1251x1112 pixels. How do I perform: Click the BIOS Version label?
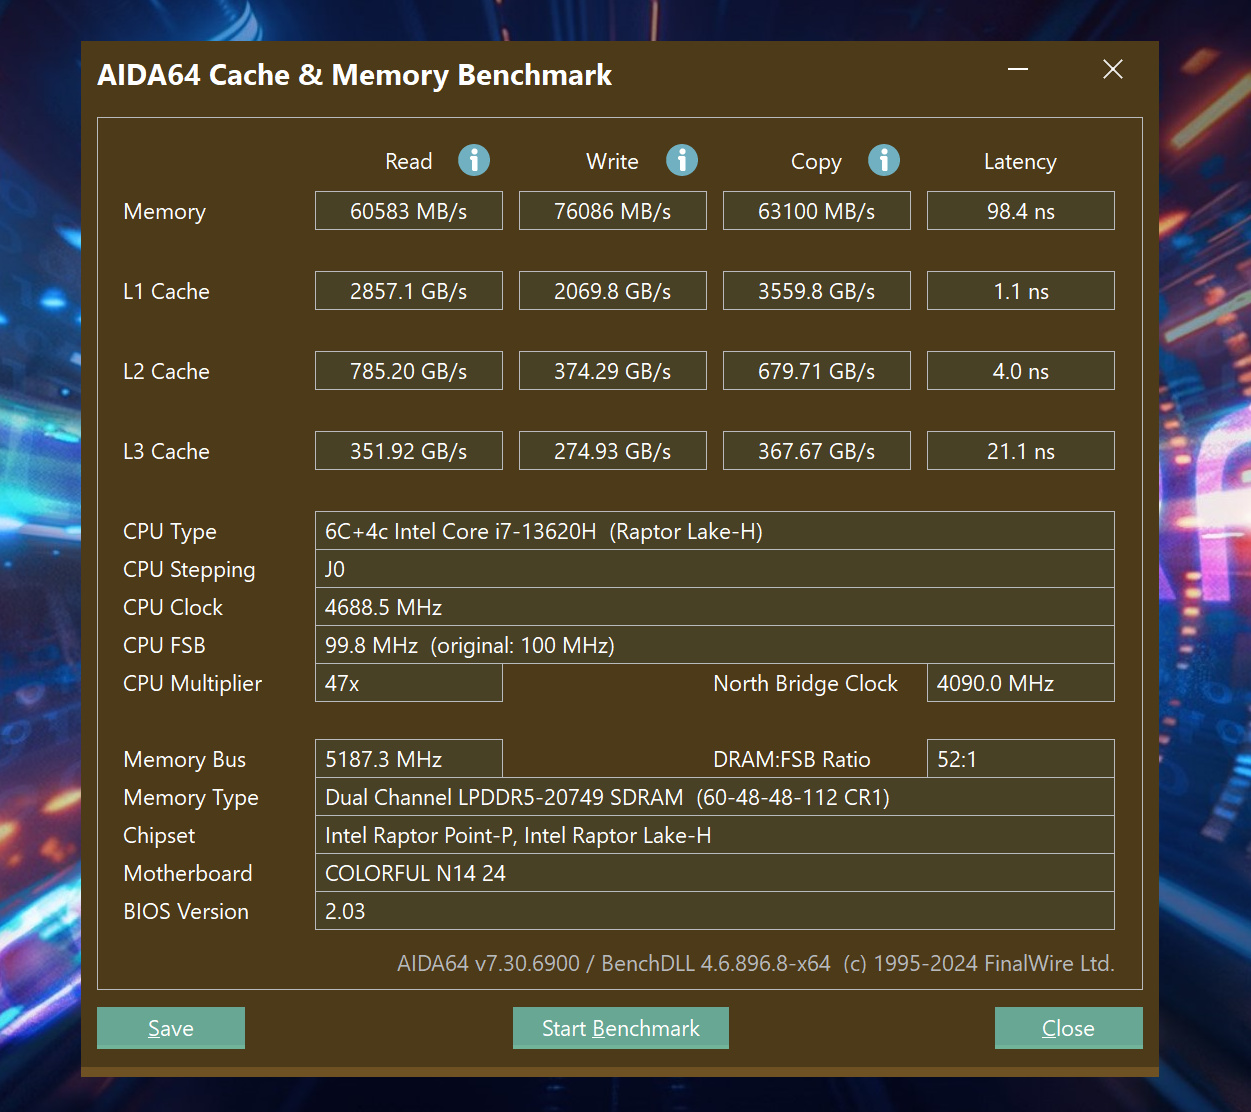point(186,912)
